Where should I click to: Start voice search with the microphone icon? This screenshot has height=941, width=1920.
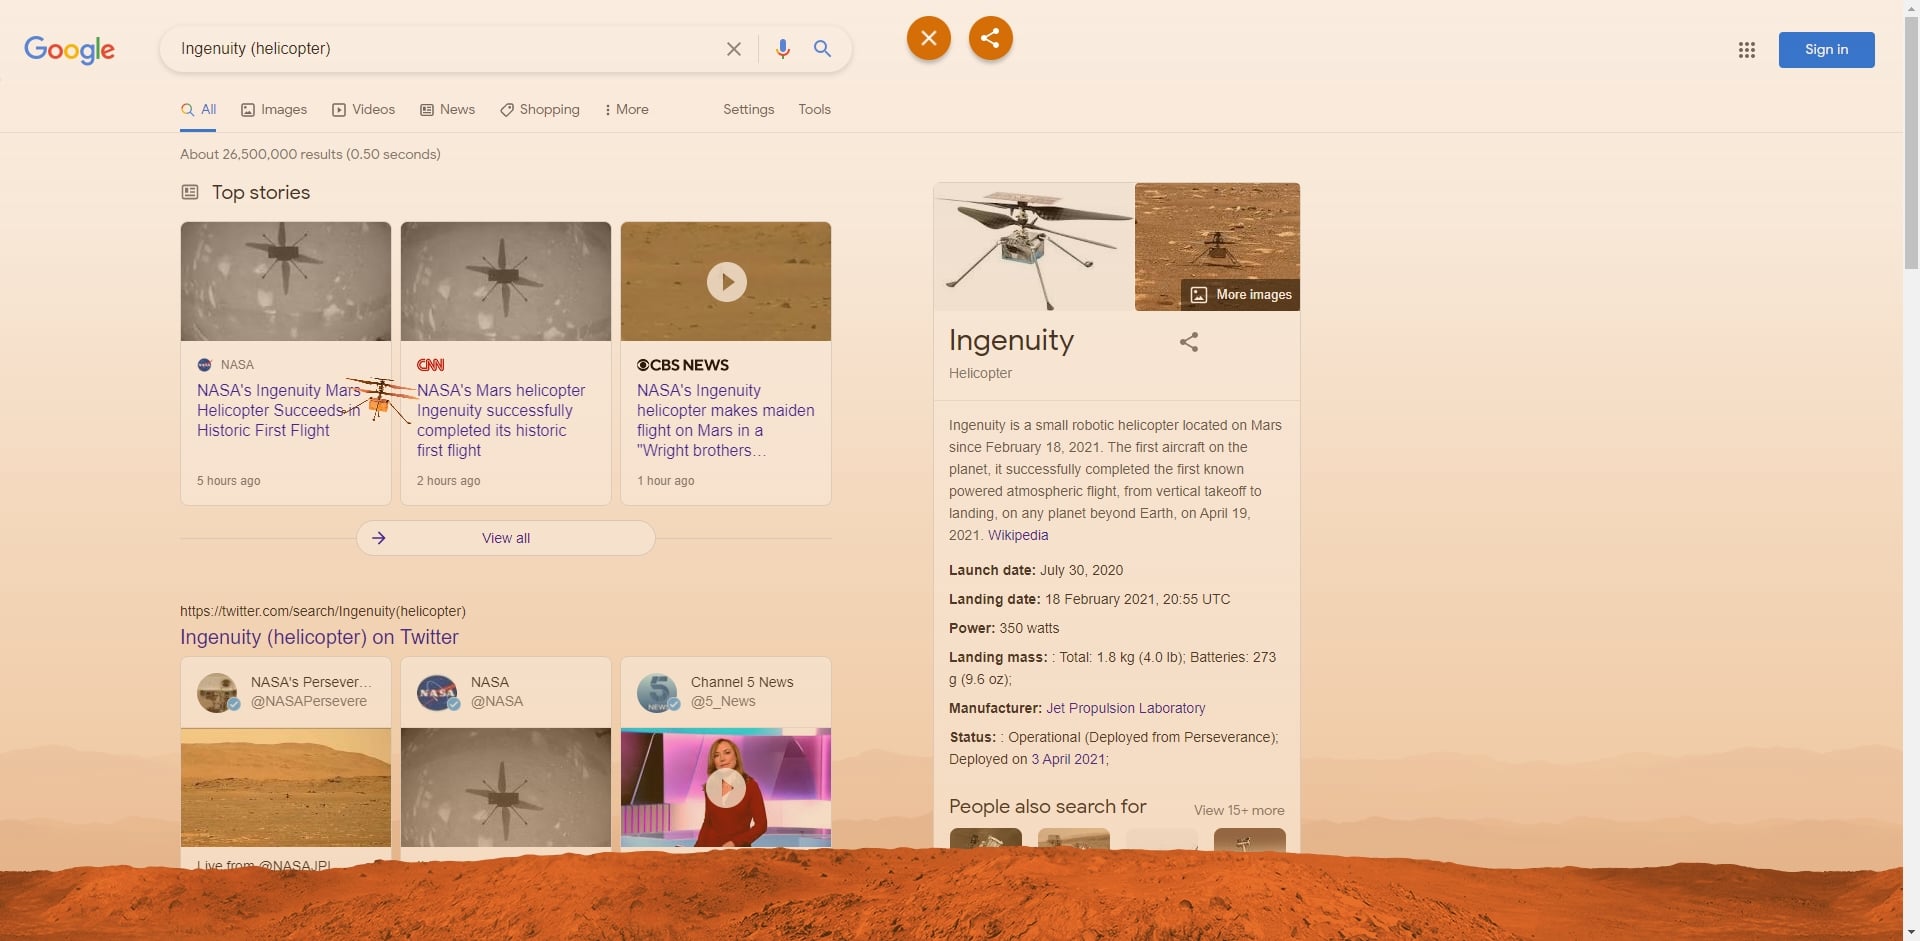783,48
